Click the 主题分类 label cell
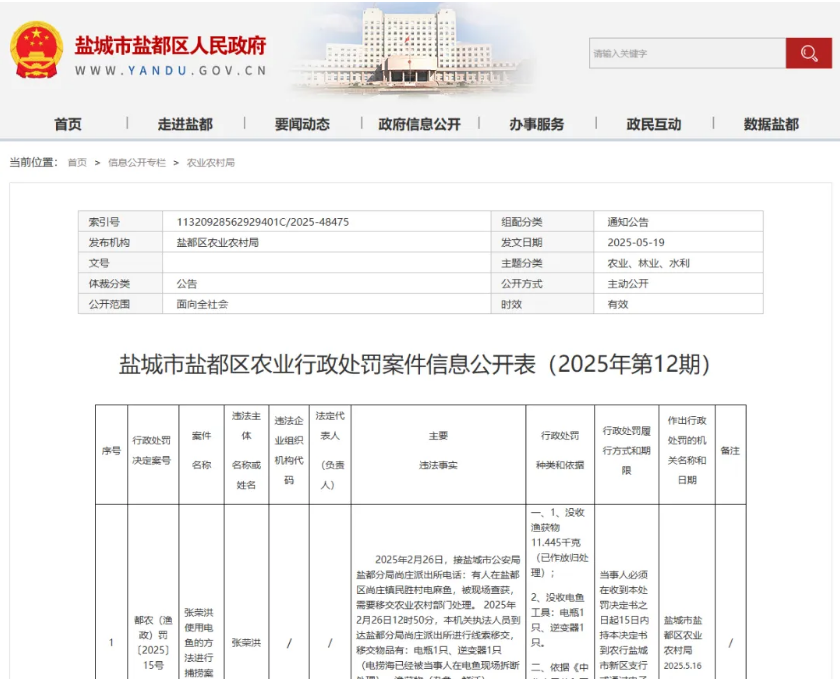840x680 pixels. 542,263
